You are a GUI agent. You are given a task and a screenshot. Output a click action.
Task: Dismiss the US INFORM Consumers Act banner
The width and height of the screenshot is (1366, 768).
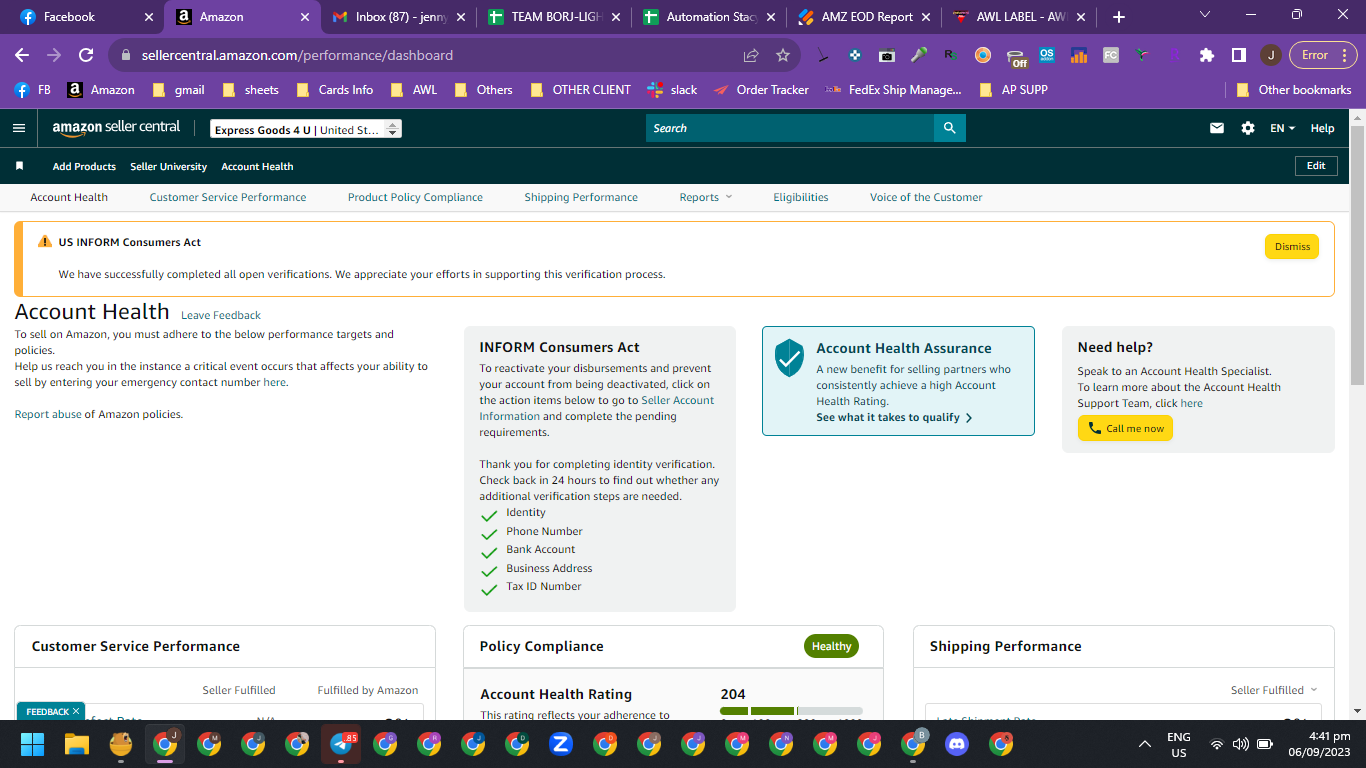click(x=1292, y=247)
